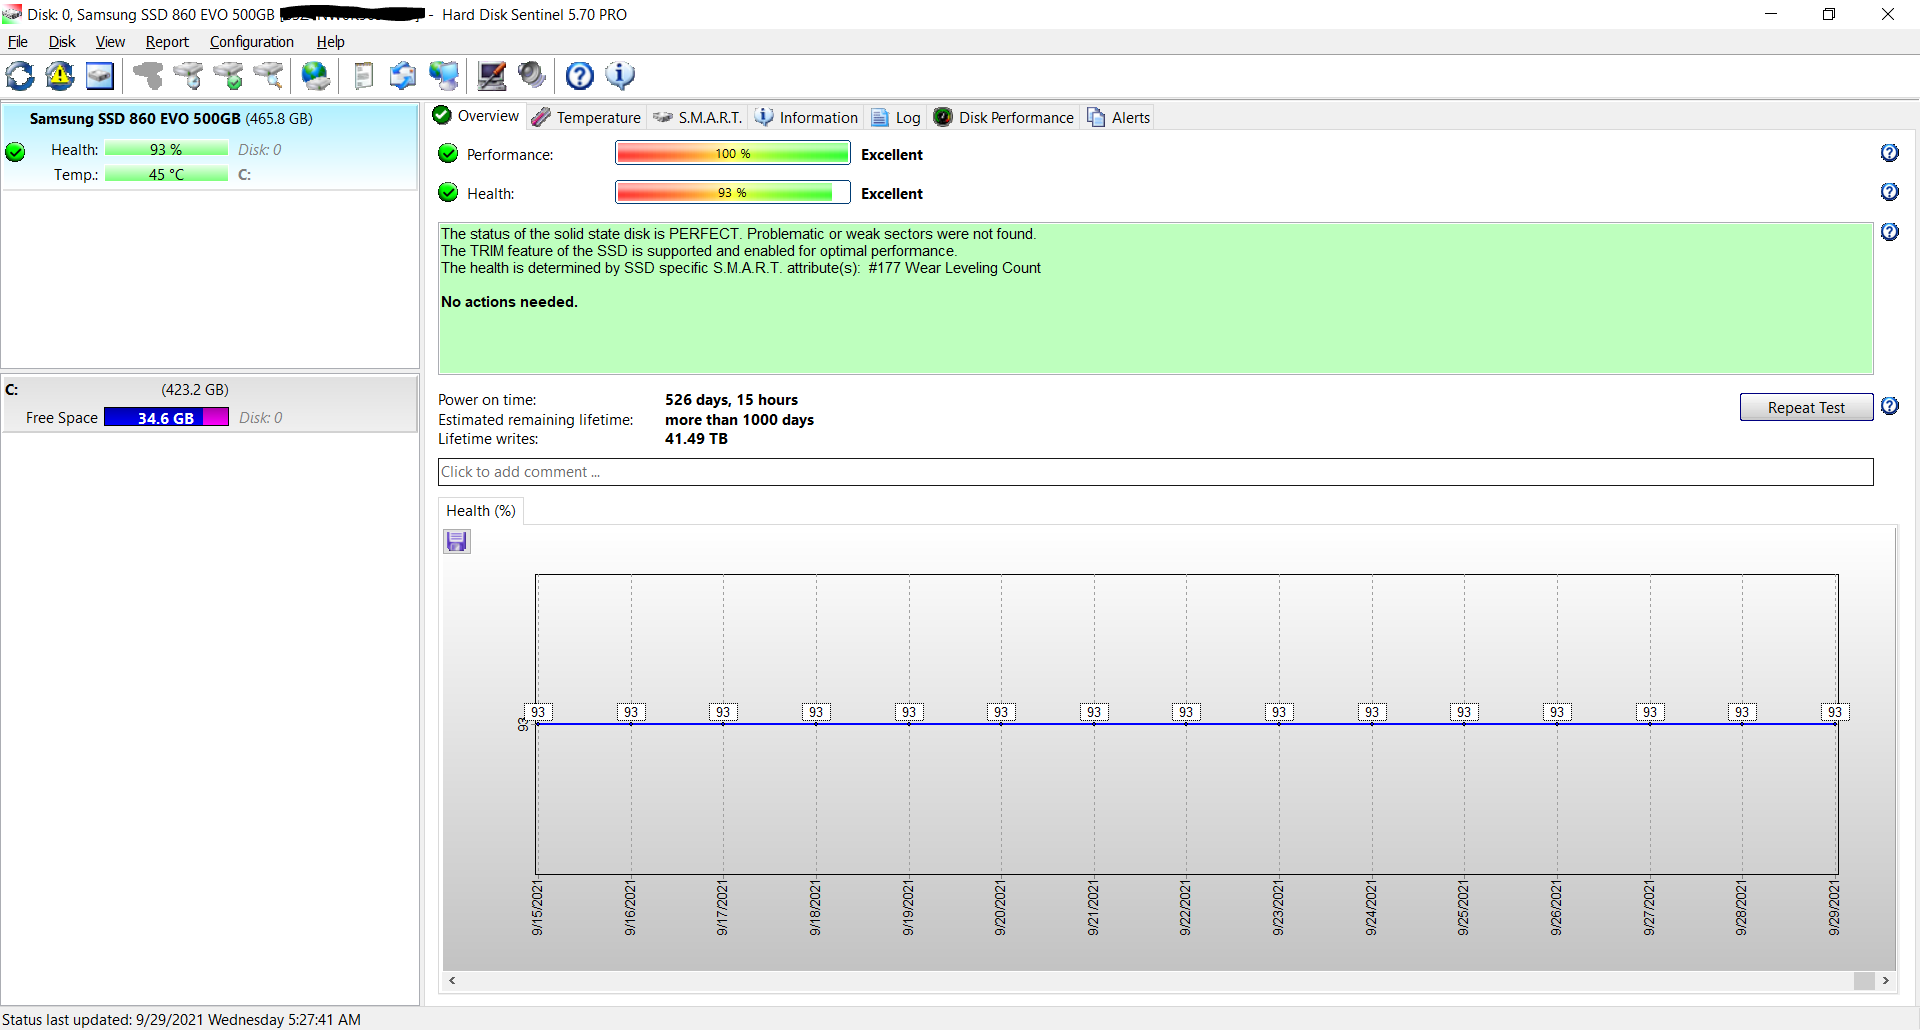This screenshot has height=1030, width=1920.
Task: Click the Health 93 % bar in Overview
Action: coord(733,192)
